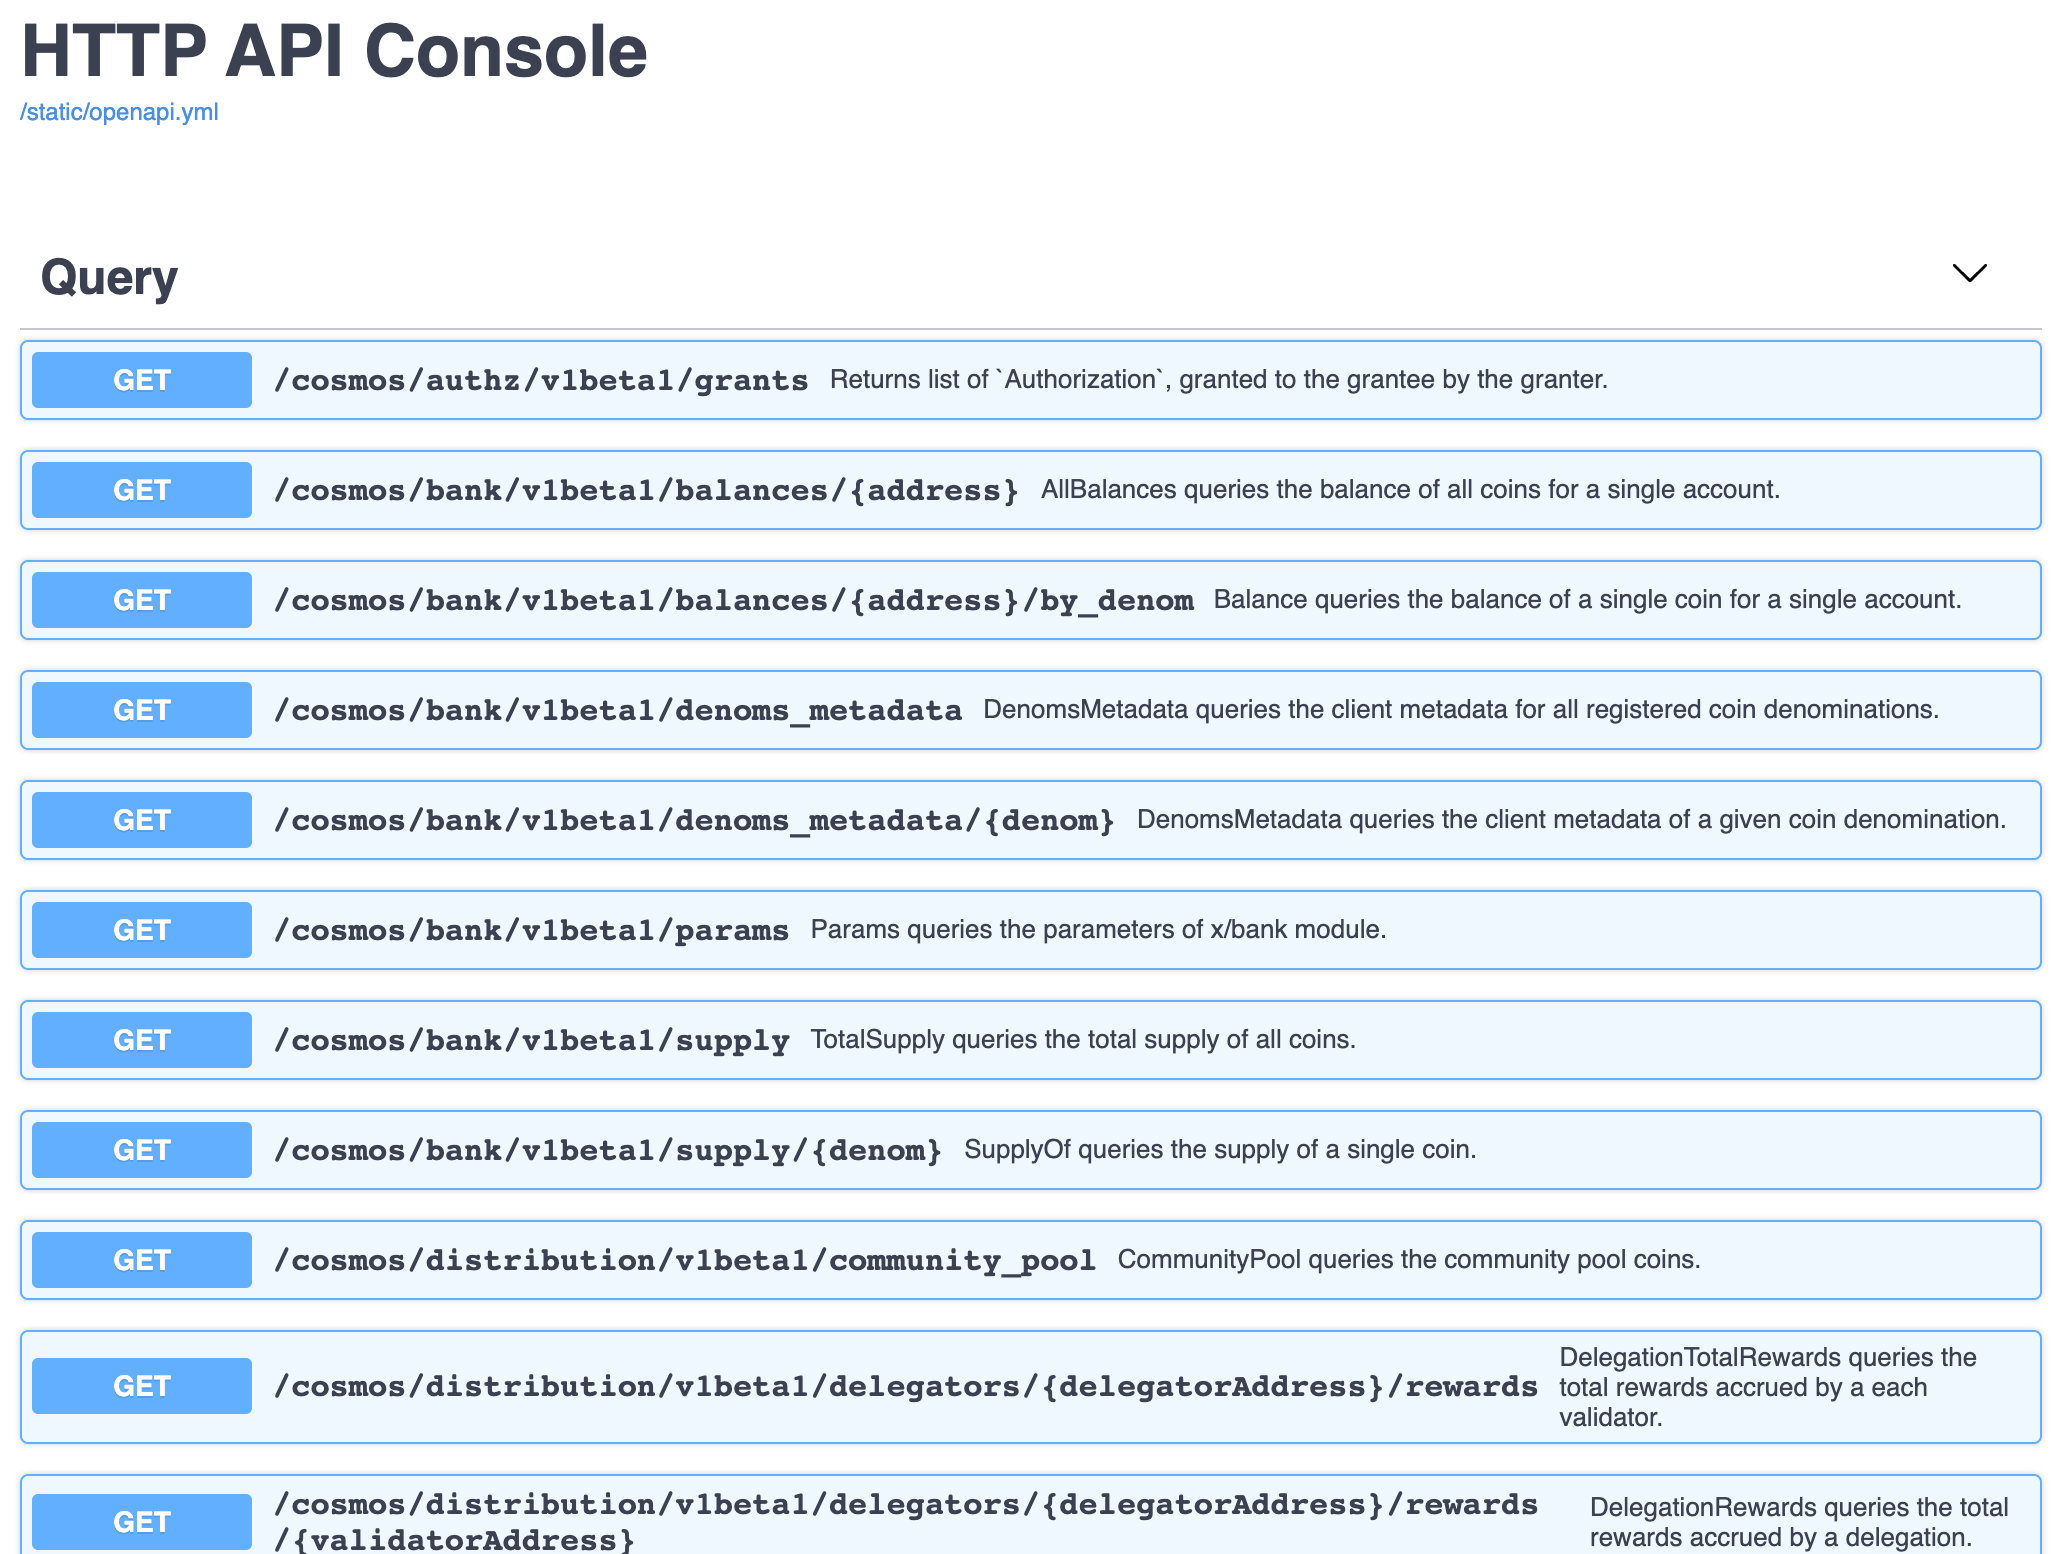Click GET badge on delegators rewards endpoint
The image size is (2056, 1554).
pyautogui.click(x=140, y=1386)
